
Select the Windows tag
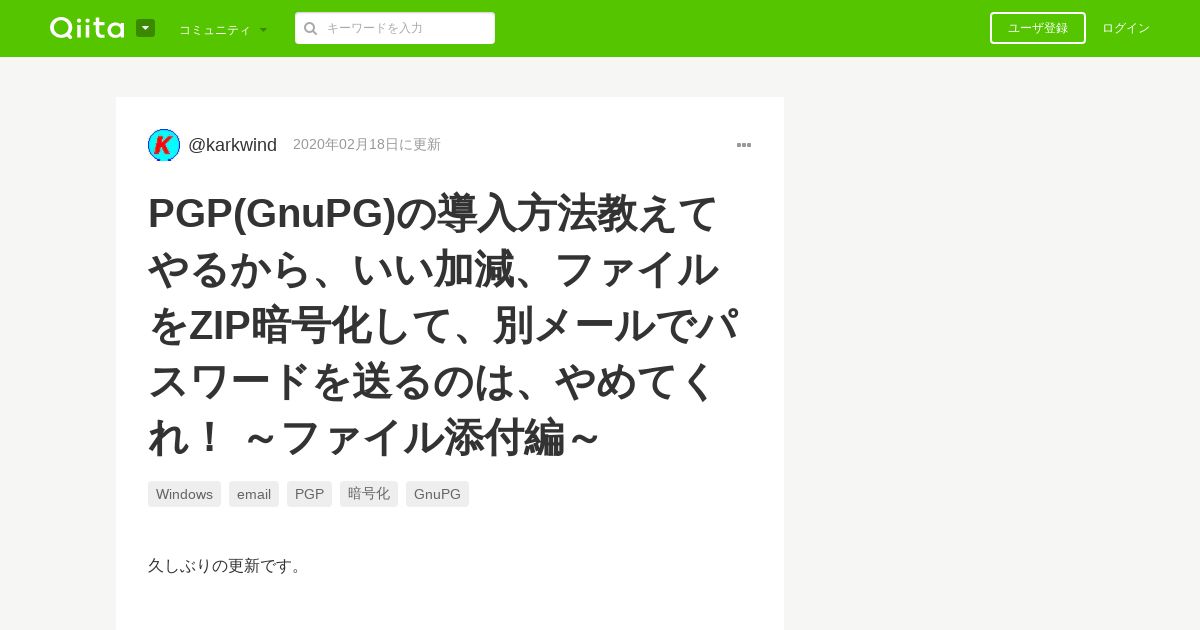tap(184, 494)
